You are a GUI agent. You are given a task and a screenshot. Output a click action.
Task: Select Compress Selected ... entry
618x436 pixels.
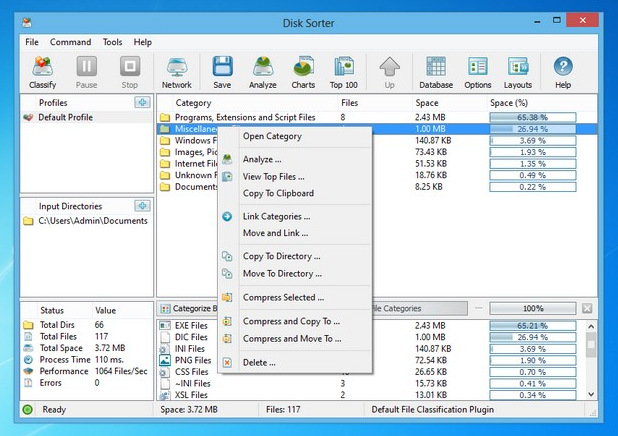(x=295, y=297)
